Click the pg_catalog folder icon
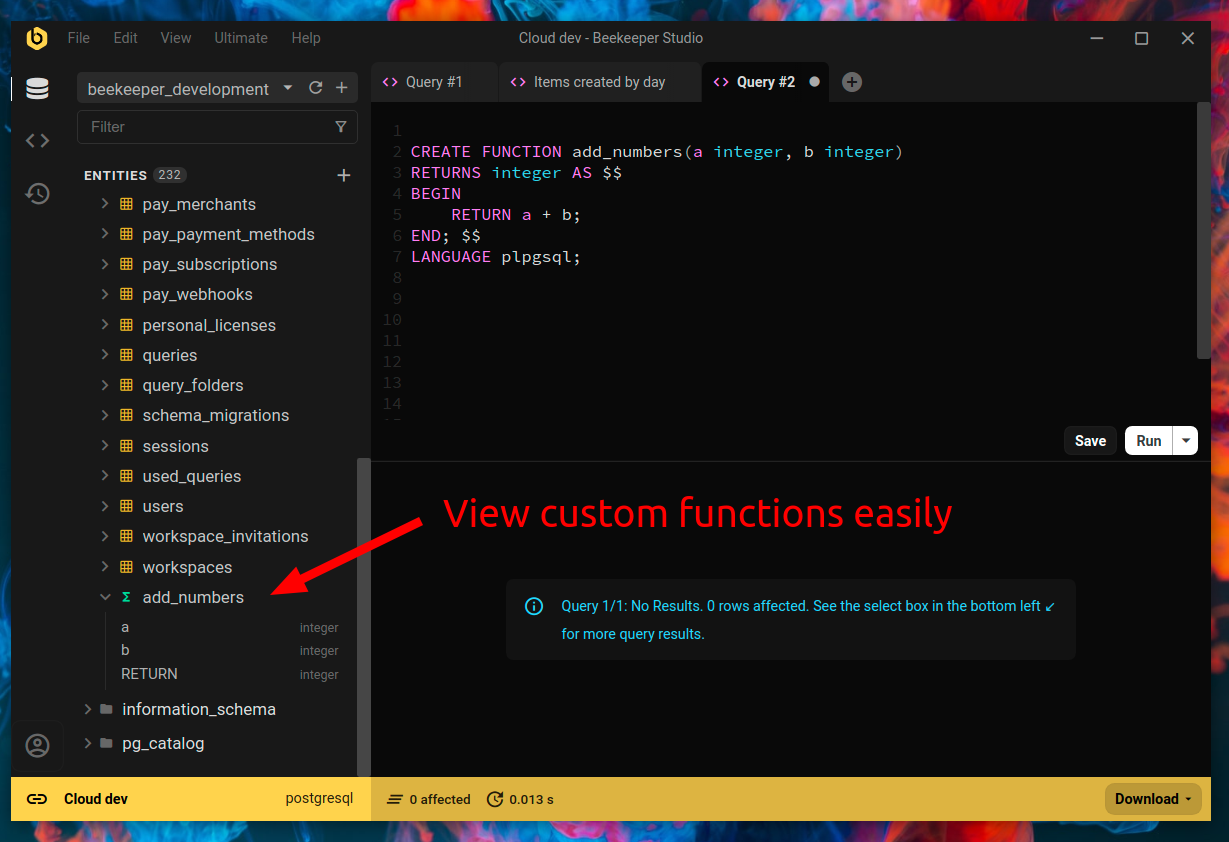The width and height of the screenshot is (1229, 842). coord(106,743)
